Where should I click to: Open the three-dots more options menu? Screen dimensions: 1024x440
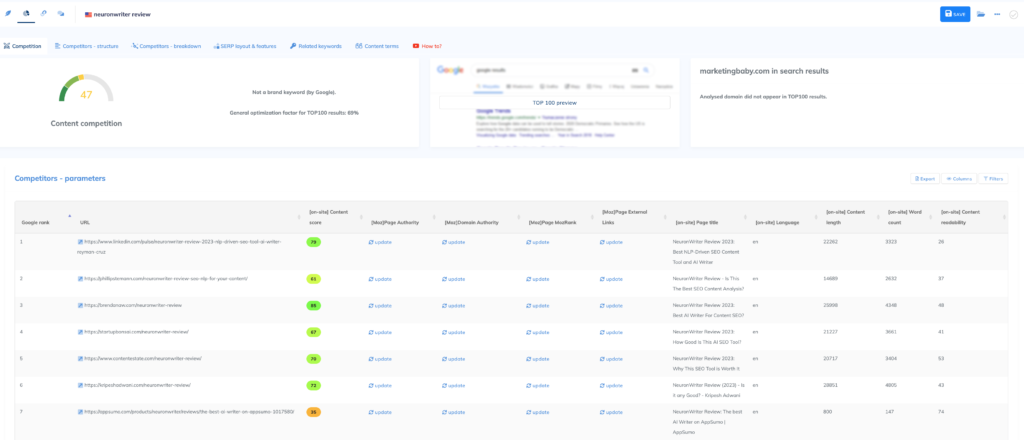pos(997,14)
